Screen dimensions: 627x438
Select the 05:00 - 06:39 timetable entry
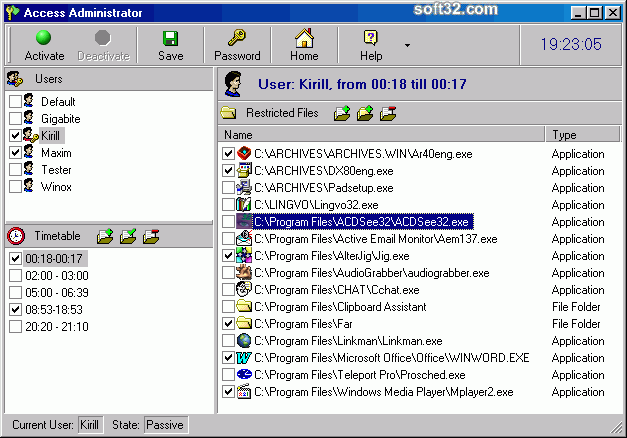pyautogui.click(x=57, y=293)
